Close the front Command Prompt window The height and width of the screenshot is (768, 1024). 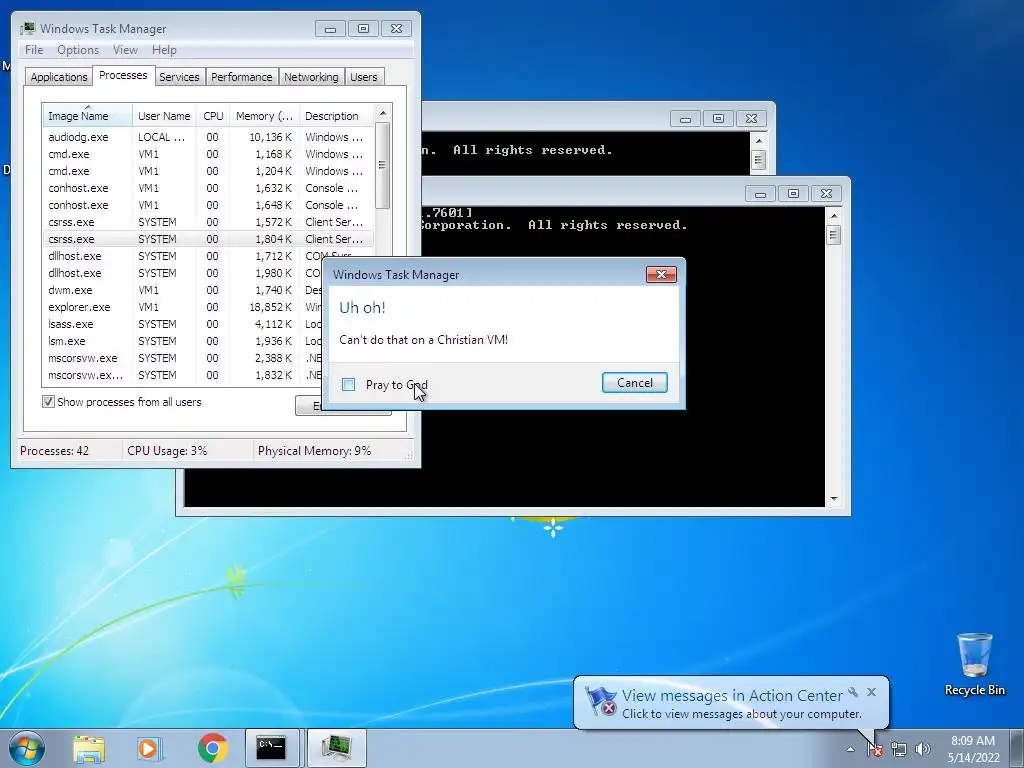click(826, 193)
